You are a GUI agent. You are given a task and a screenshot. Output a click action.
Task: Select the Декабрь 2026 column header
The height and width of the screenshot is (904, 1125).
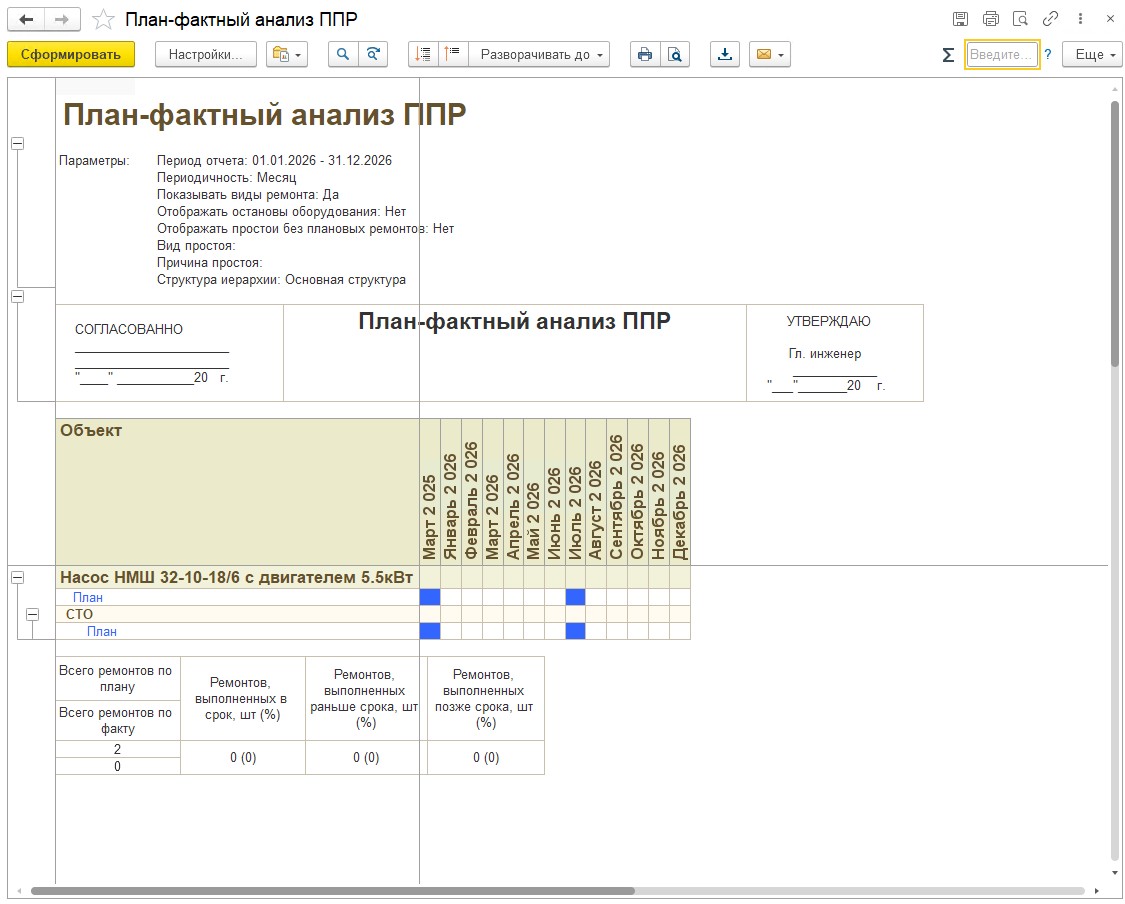[x=679, y=492]
